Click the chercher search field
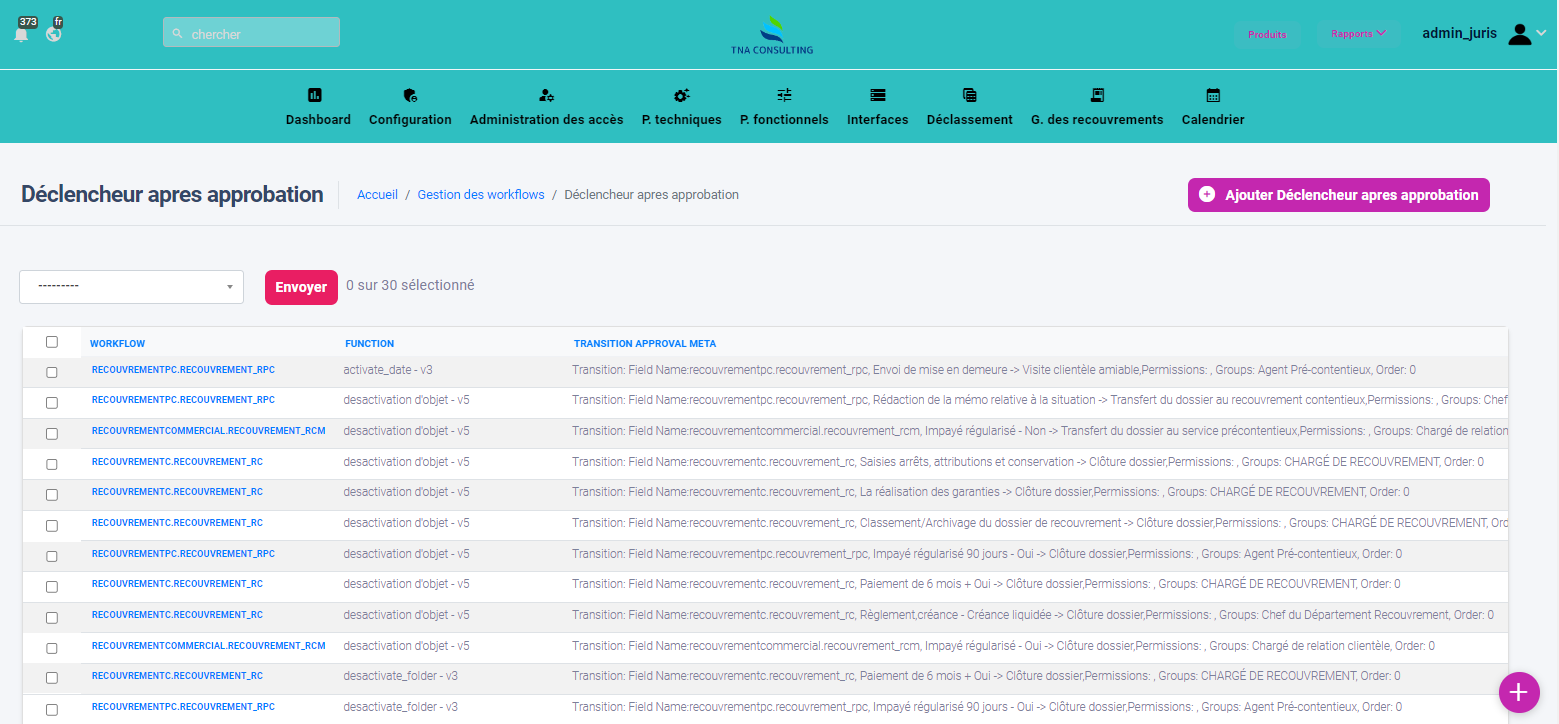This screenshot has height=724, width=1559. click(x=251, y=33)
